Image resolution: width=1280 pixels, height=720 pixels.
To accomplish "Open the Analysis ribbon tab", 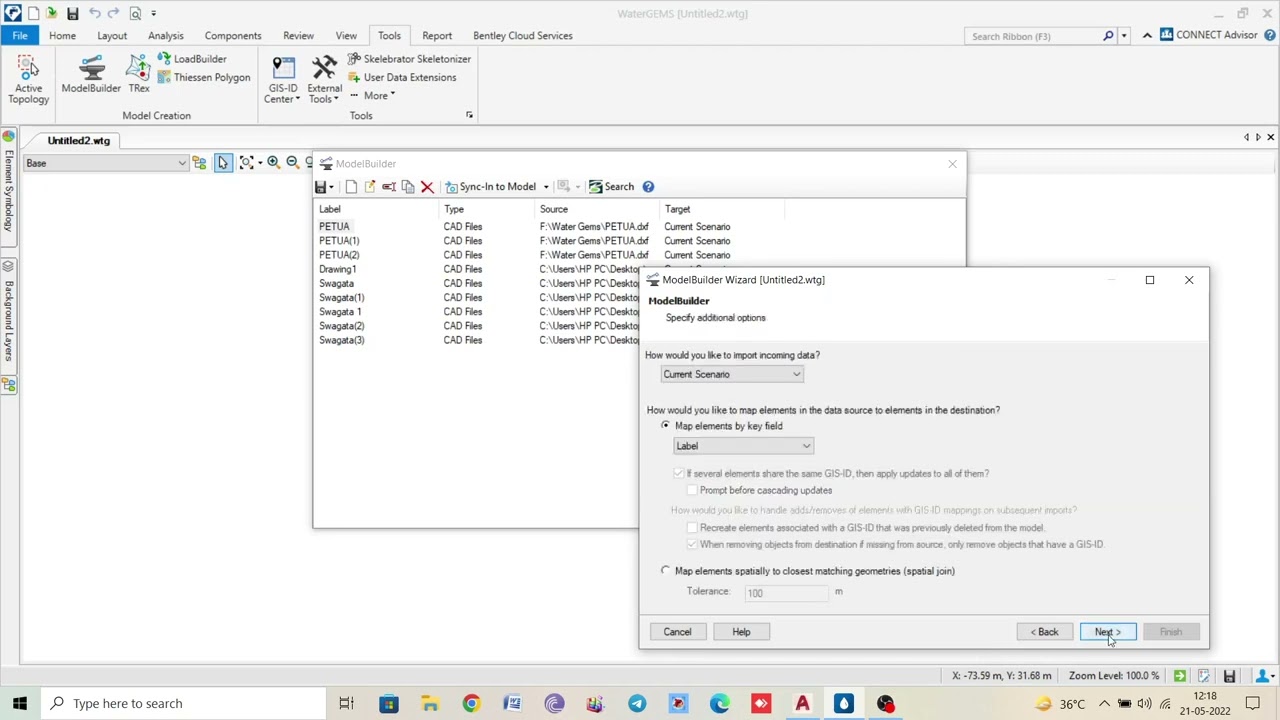I will 166,36.
